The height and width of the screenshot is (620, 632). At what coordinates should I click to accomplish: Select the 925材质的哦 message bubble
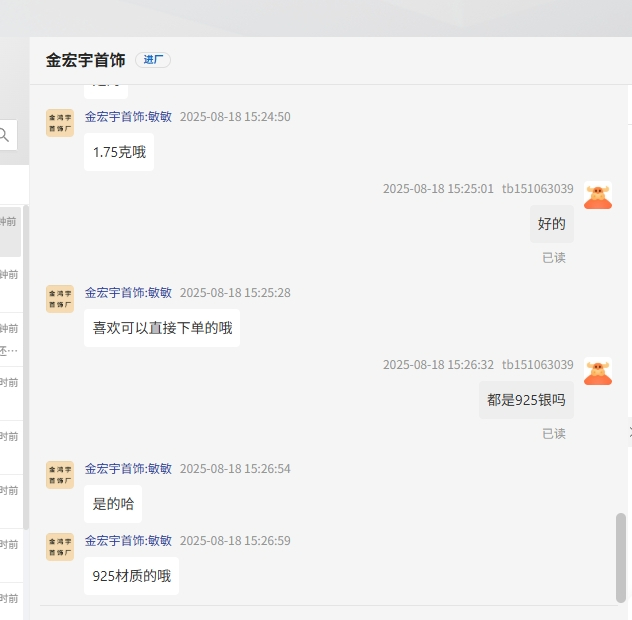[x=131, y=576]
